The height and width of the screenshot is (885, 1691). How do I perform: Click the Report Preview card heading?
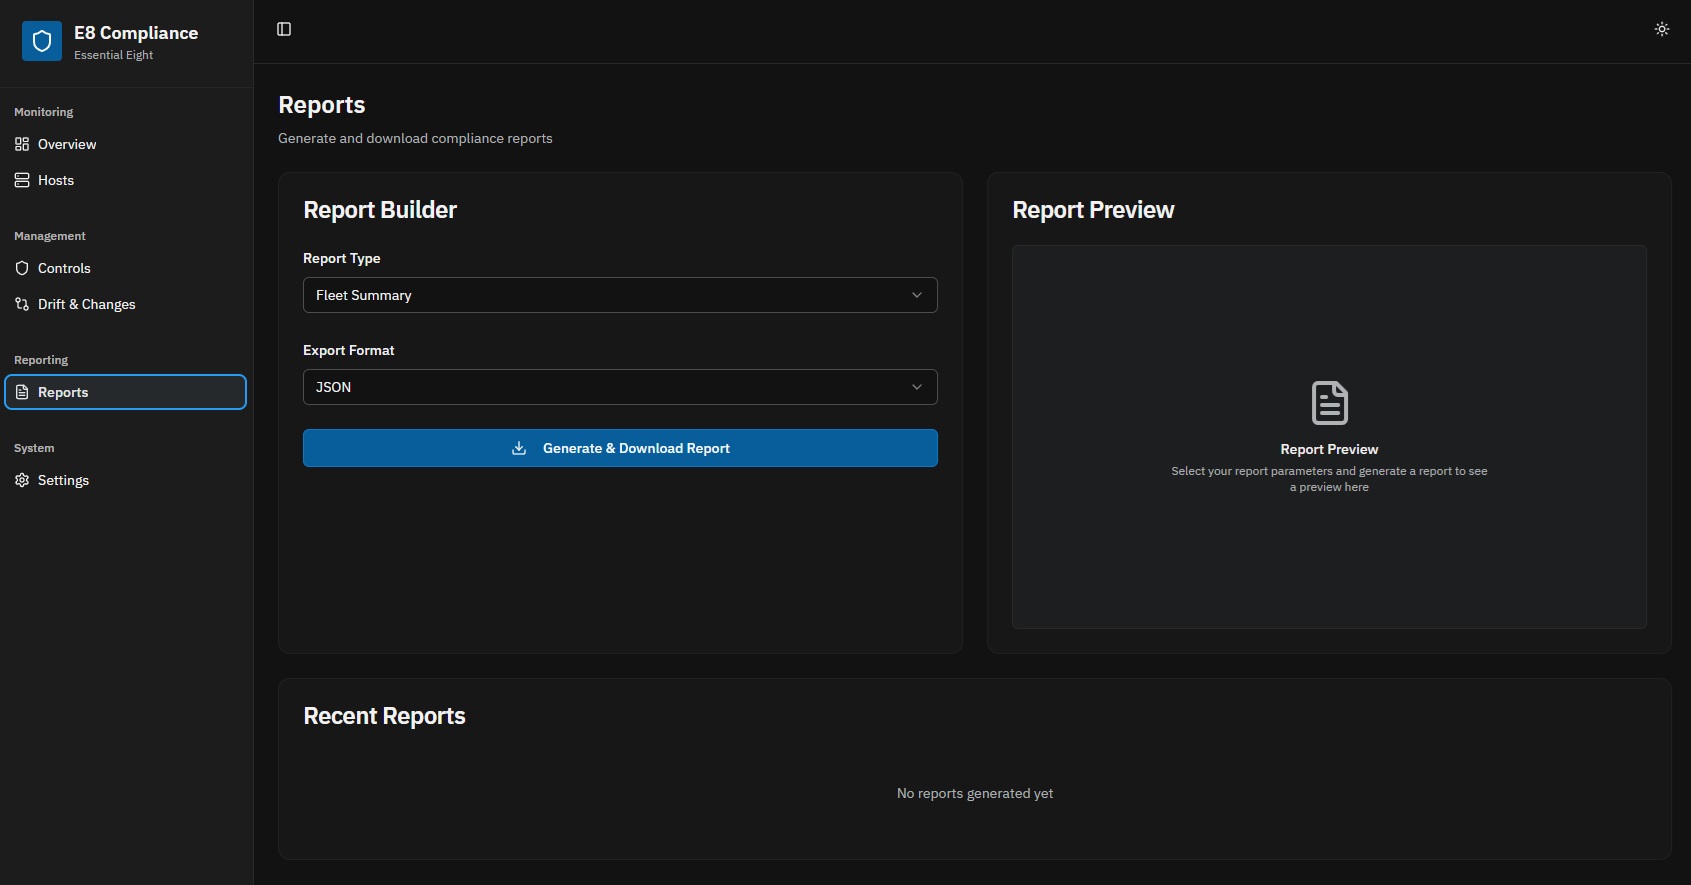pos(1093,210)
